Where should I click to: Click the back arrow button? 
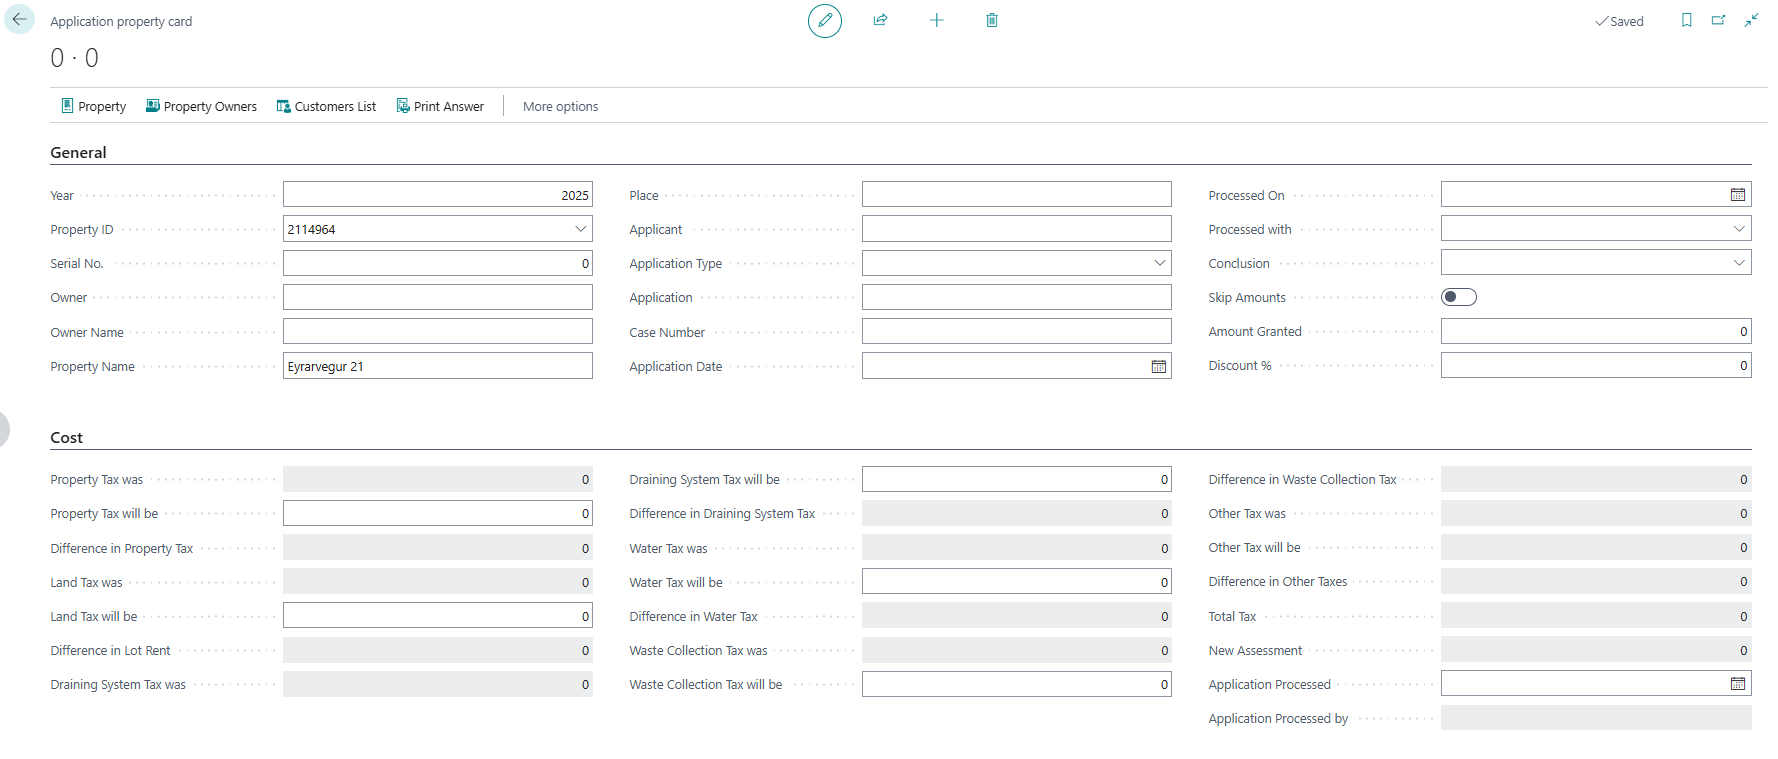tap(20, 20)
